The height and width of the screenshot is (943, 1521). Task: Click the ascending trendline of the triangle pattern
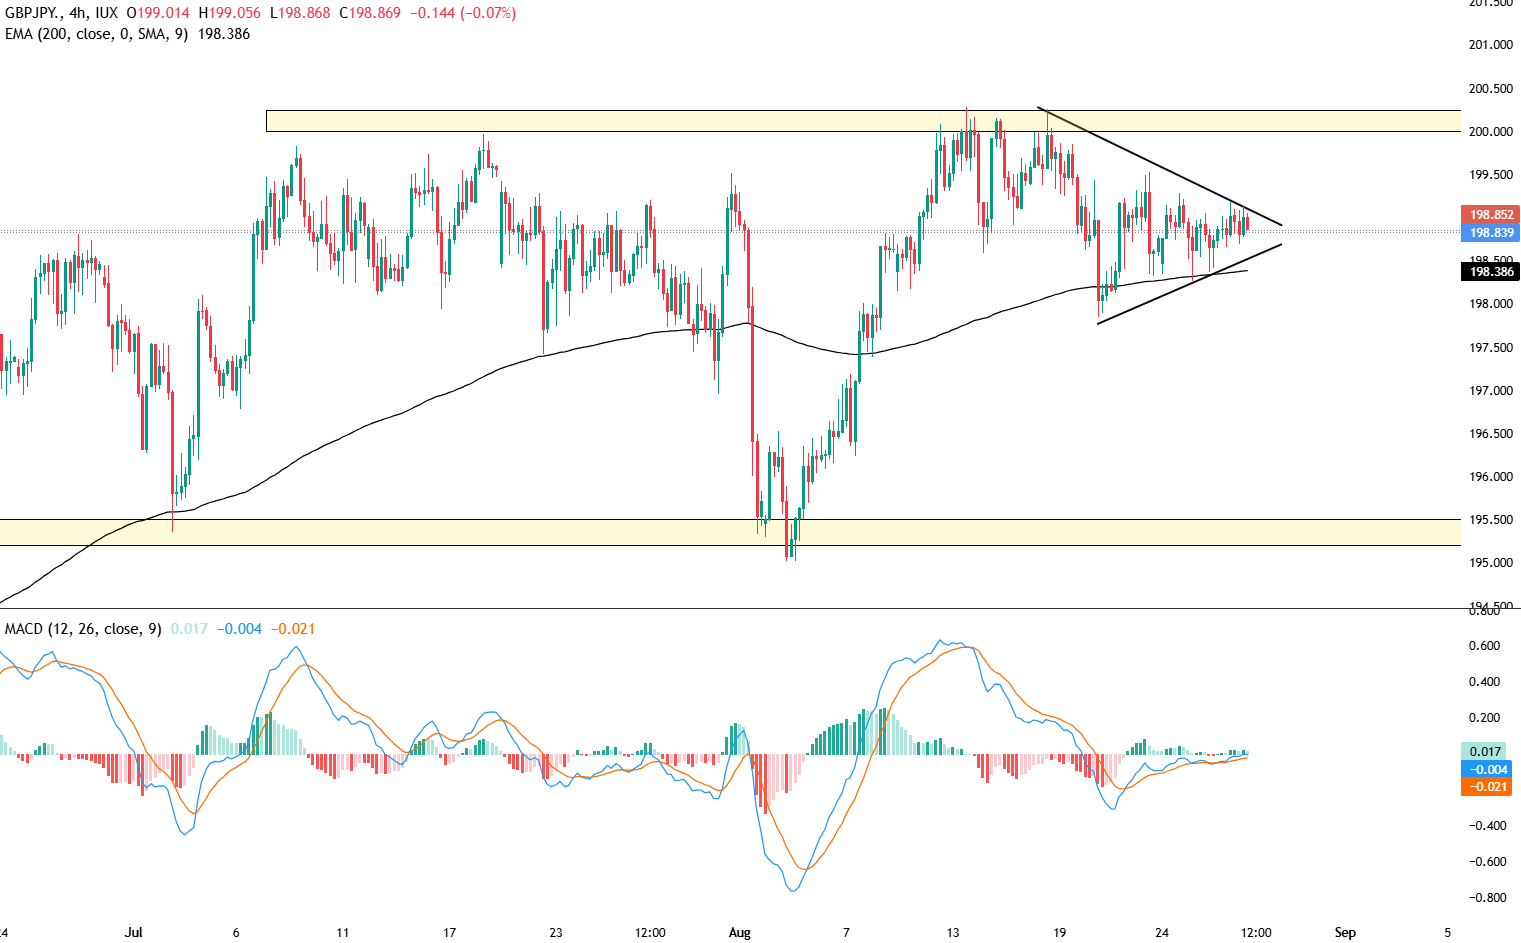[x=1180, y=290]
